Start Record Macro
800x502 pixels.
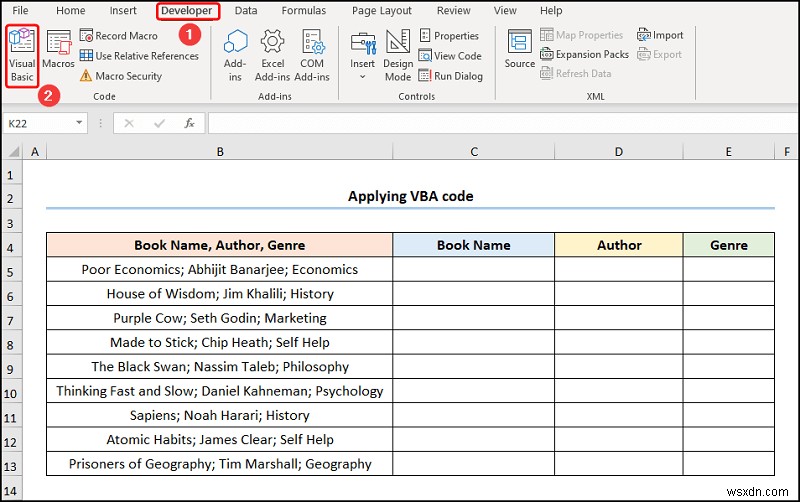point(119,36)
